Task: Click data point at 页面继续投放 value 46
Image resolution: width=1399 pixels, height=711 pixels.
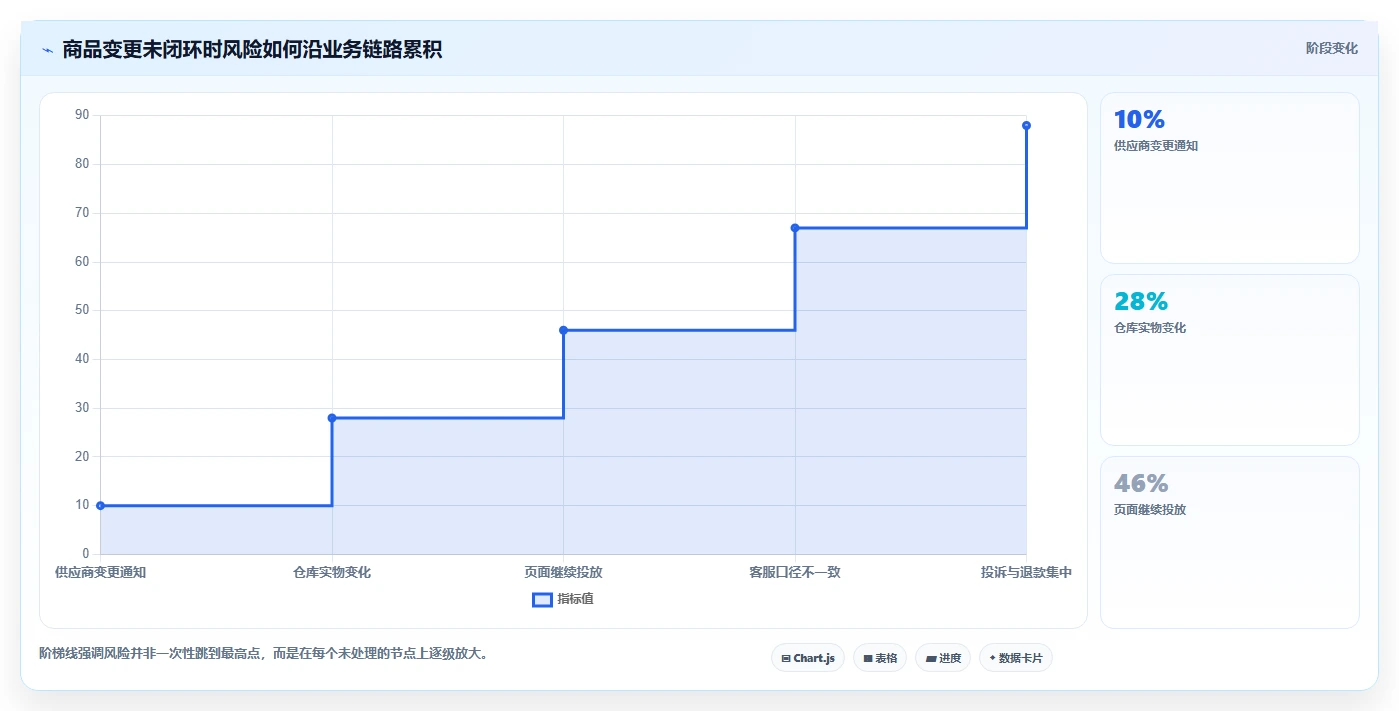Action: point(563,330)
